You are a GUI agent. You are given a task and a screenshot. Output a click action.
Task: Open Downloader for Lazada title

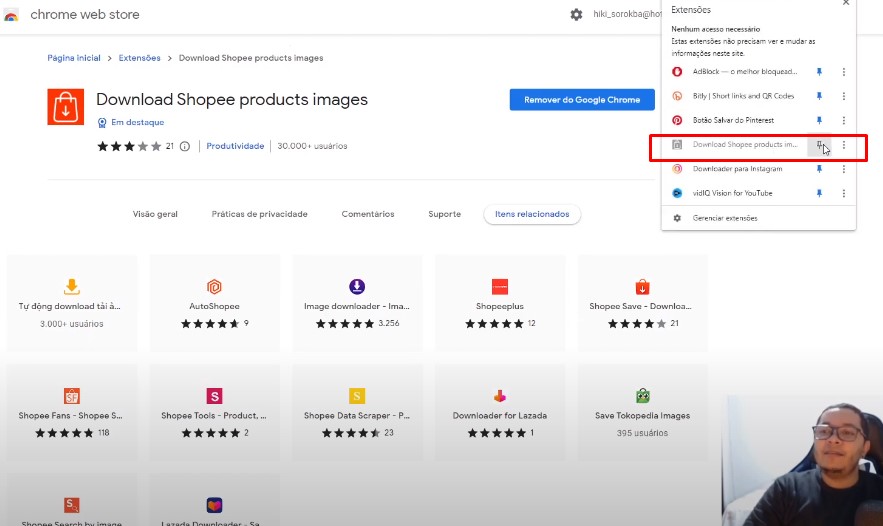pyautogui.click(x=500, y=416)
